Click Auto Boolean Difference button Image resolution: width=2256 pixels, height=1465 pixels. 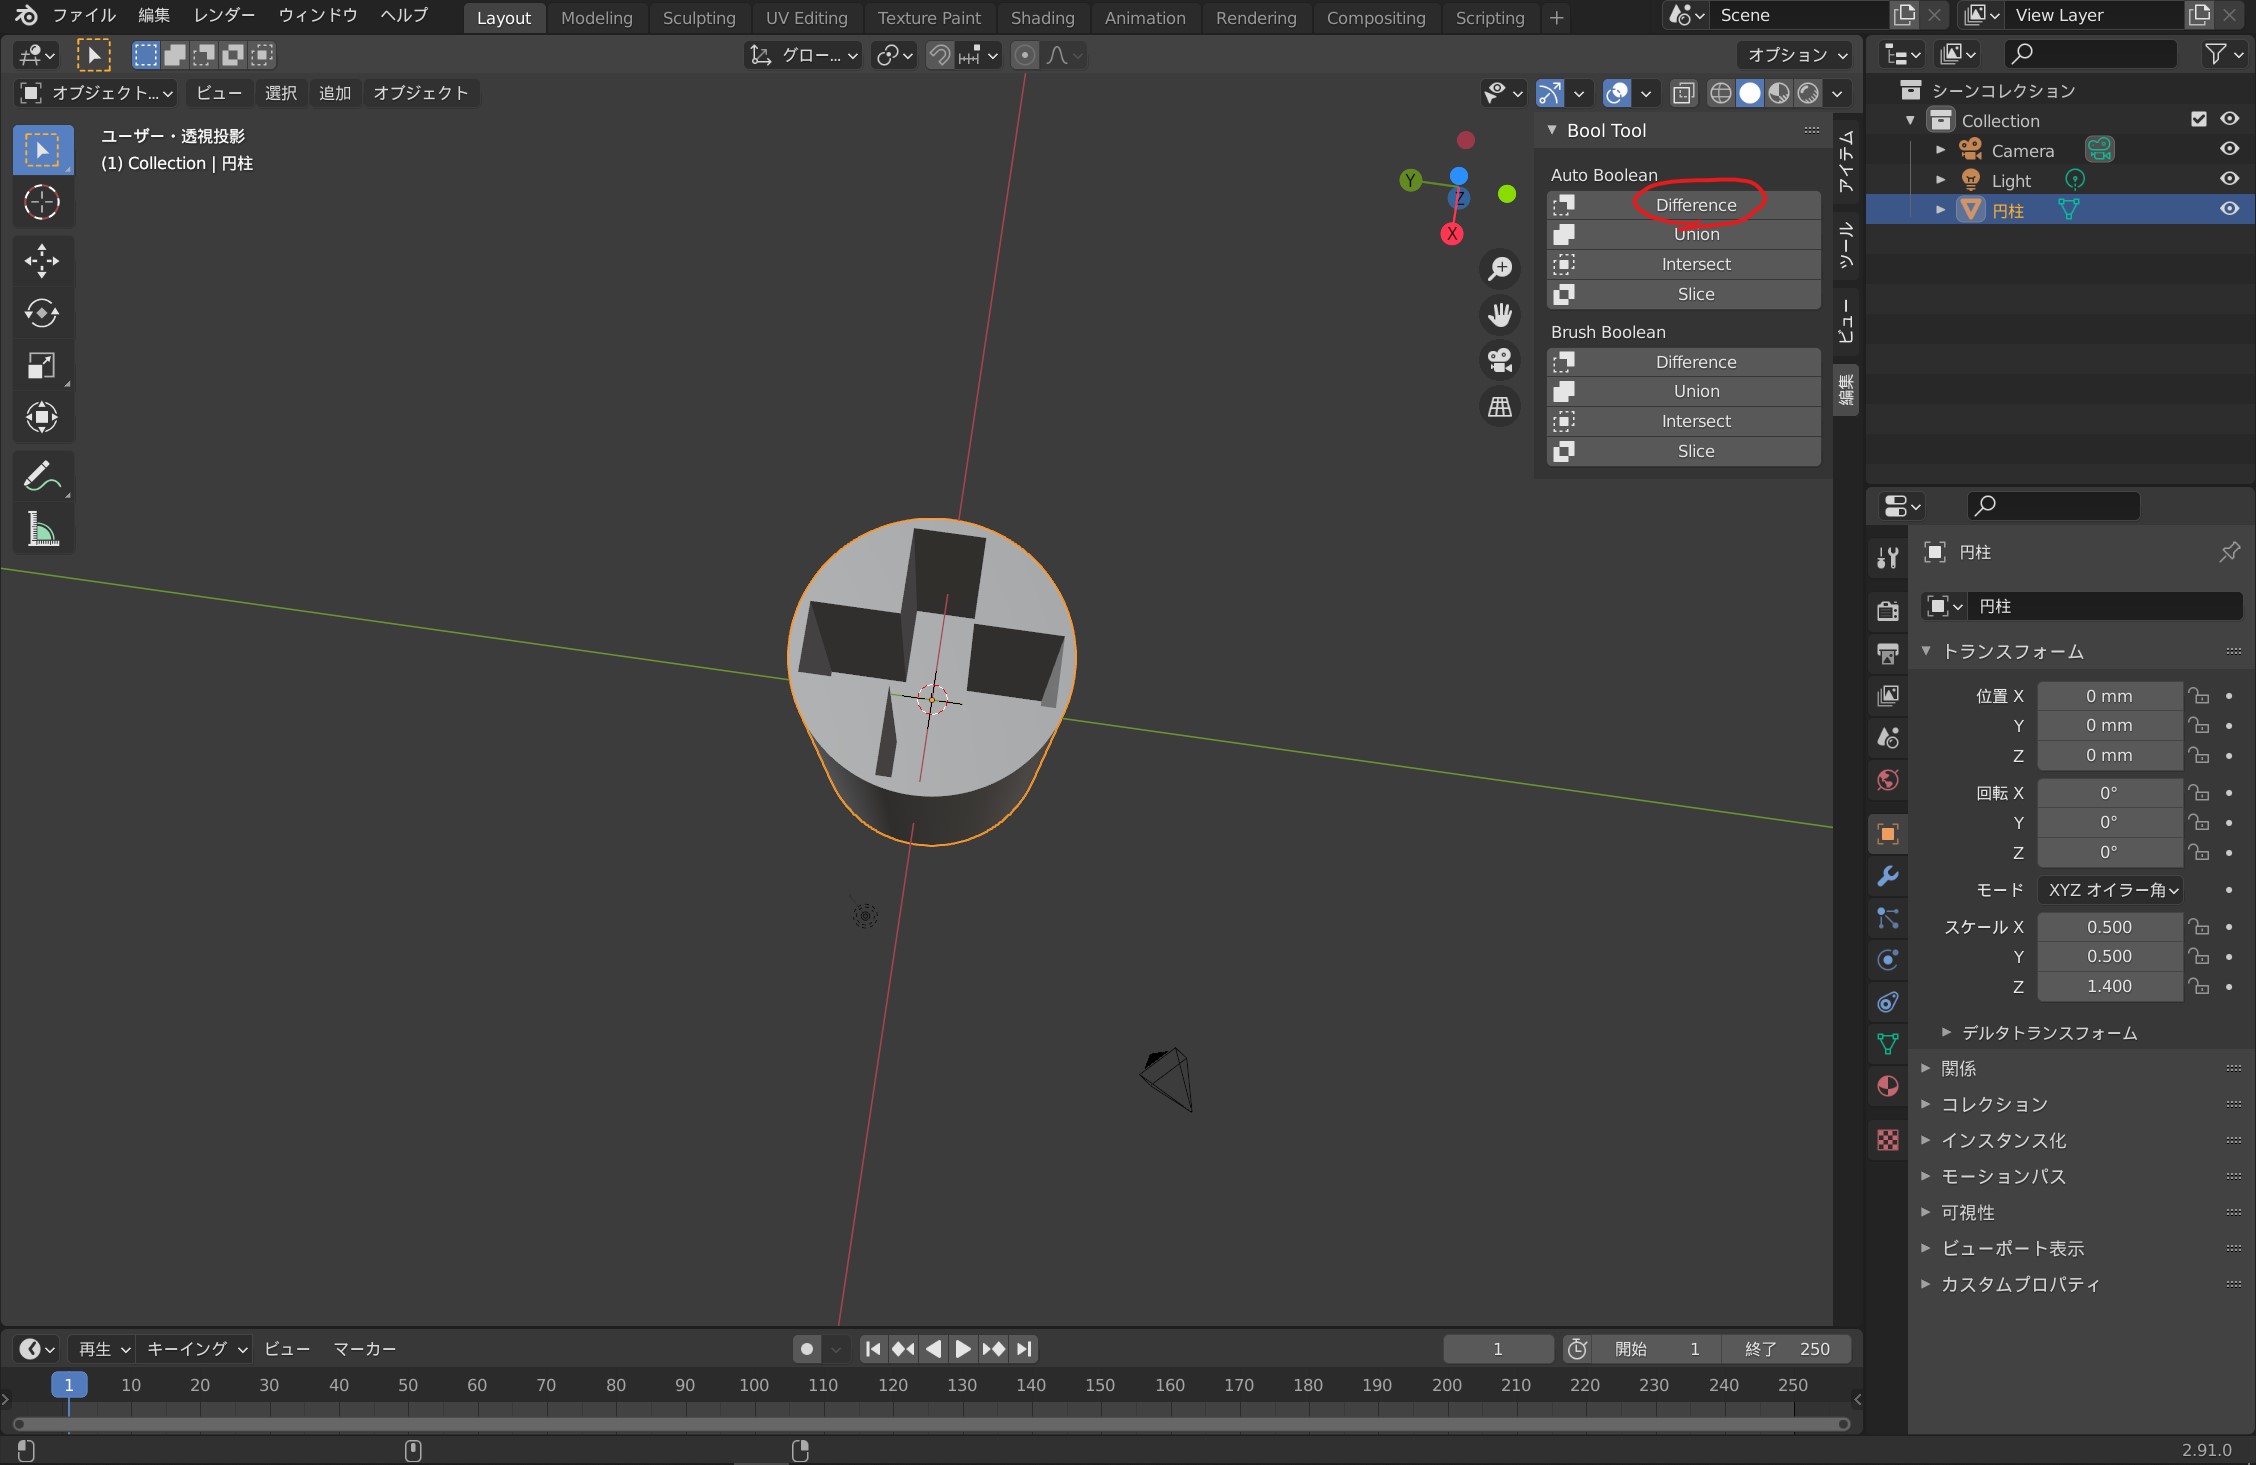[x=1695, y=205]
